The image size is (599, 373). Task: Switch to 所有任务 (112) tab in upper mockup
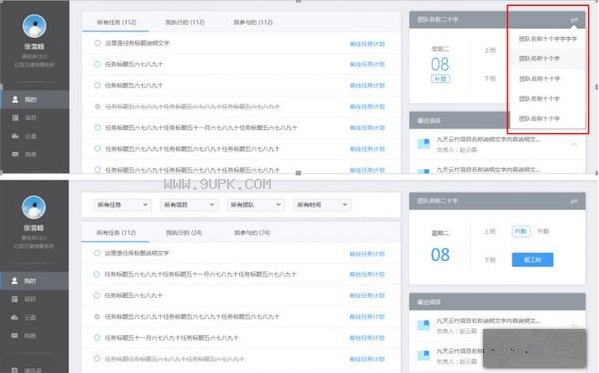[116, 22]
